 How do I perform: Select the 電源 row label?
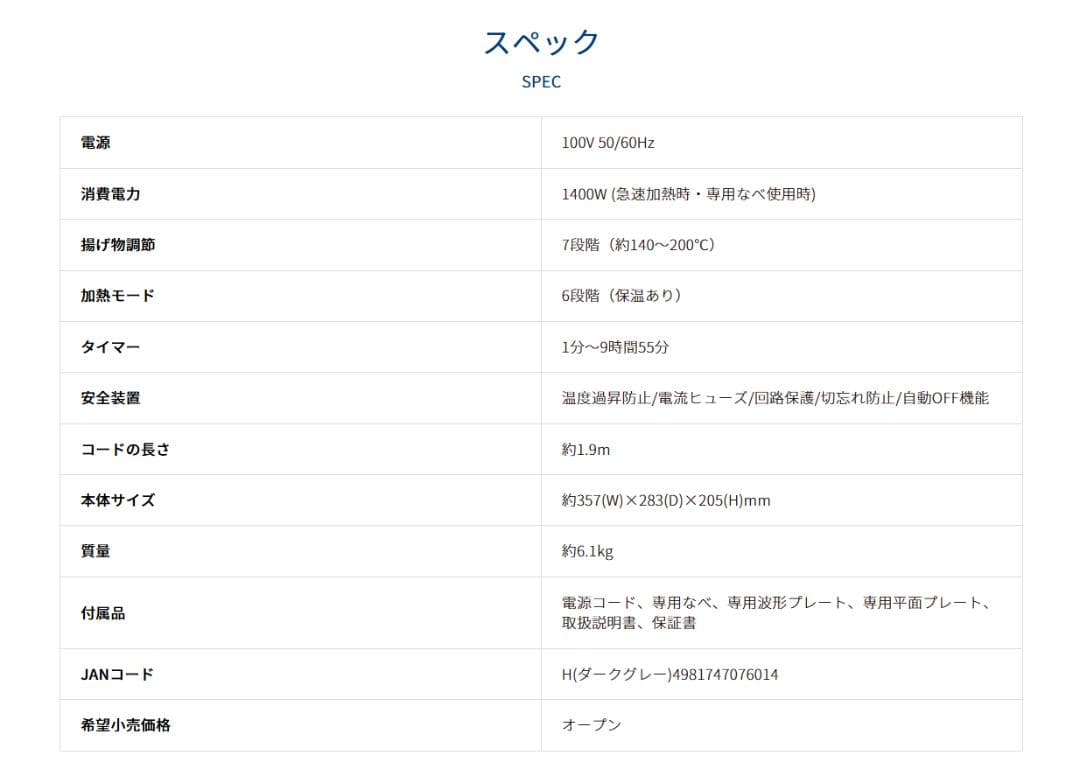tap(96, 143)
